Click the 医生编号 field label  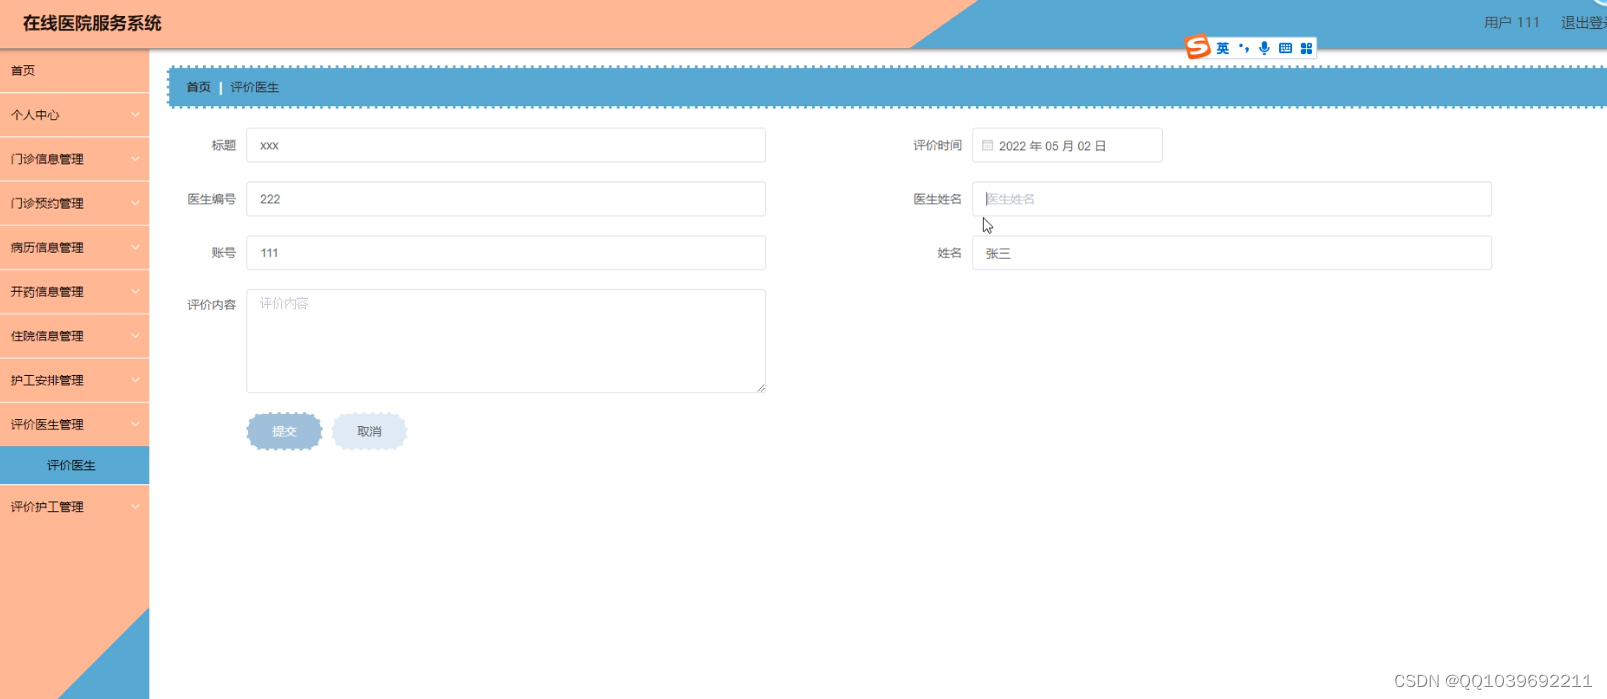[x=212, y=199]
